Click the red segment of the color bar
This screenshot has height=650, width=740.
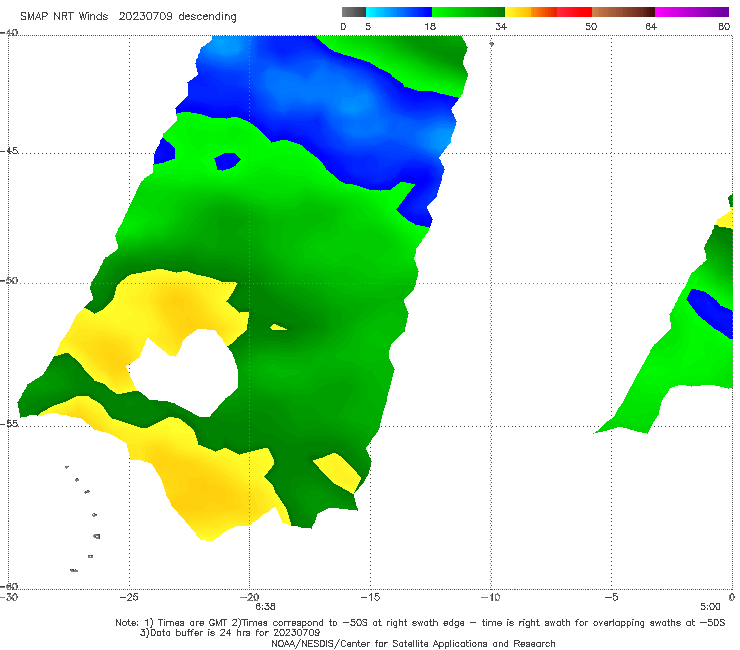point(574,12)
